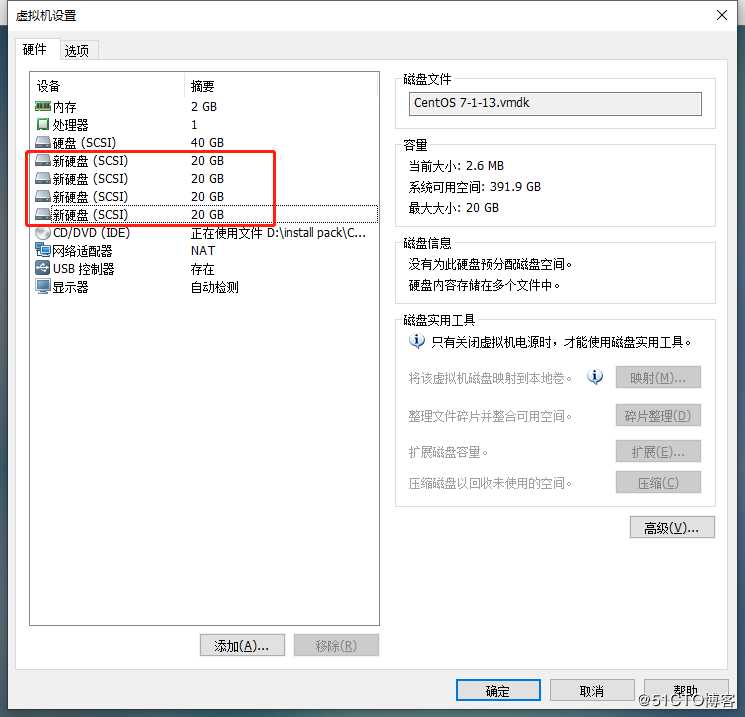Image resolution: width=745 pixels, height=717 pixels.
Task: Click the 正在使用文件 D:\install pack summary
Action: click(x=278, y=233)
